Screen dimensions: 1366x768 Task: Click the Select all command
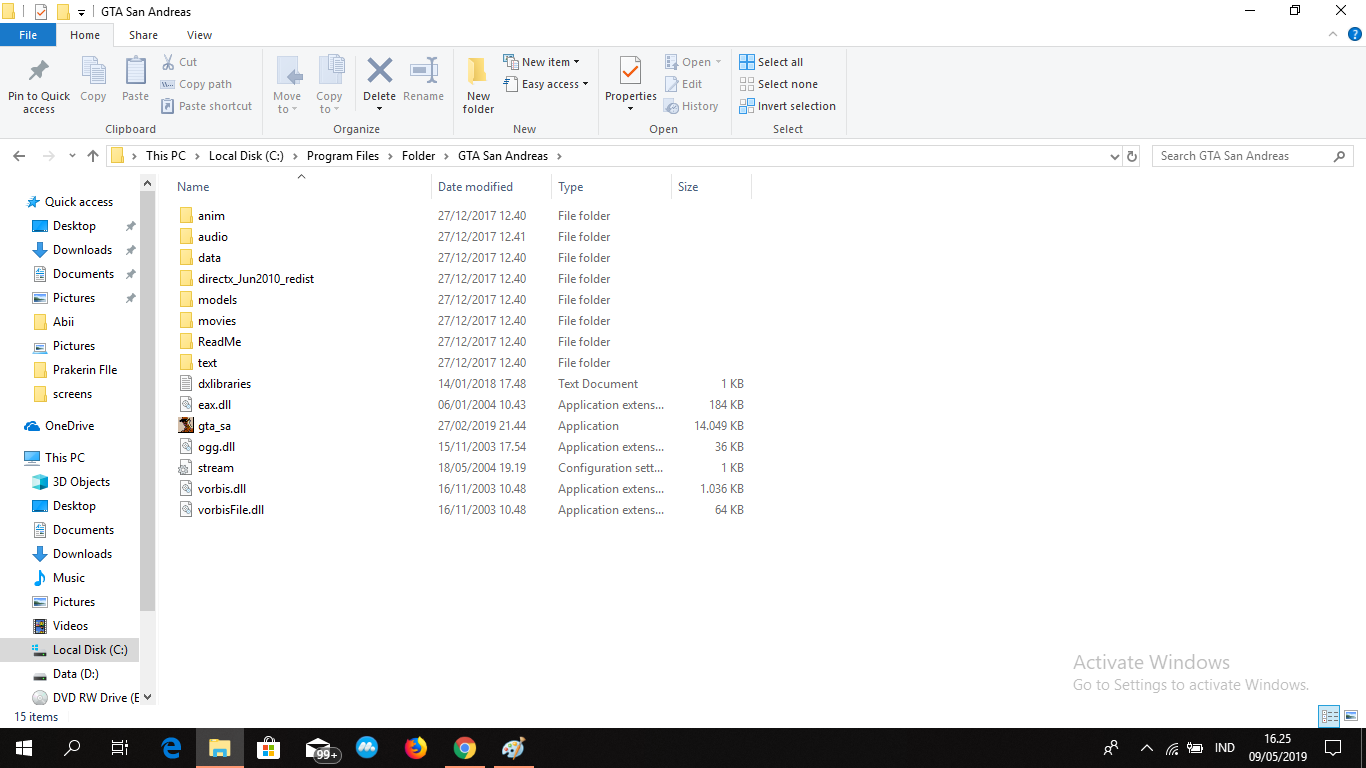[771, 62]
